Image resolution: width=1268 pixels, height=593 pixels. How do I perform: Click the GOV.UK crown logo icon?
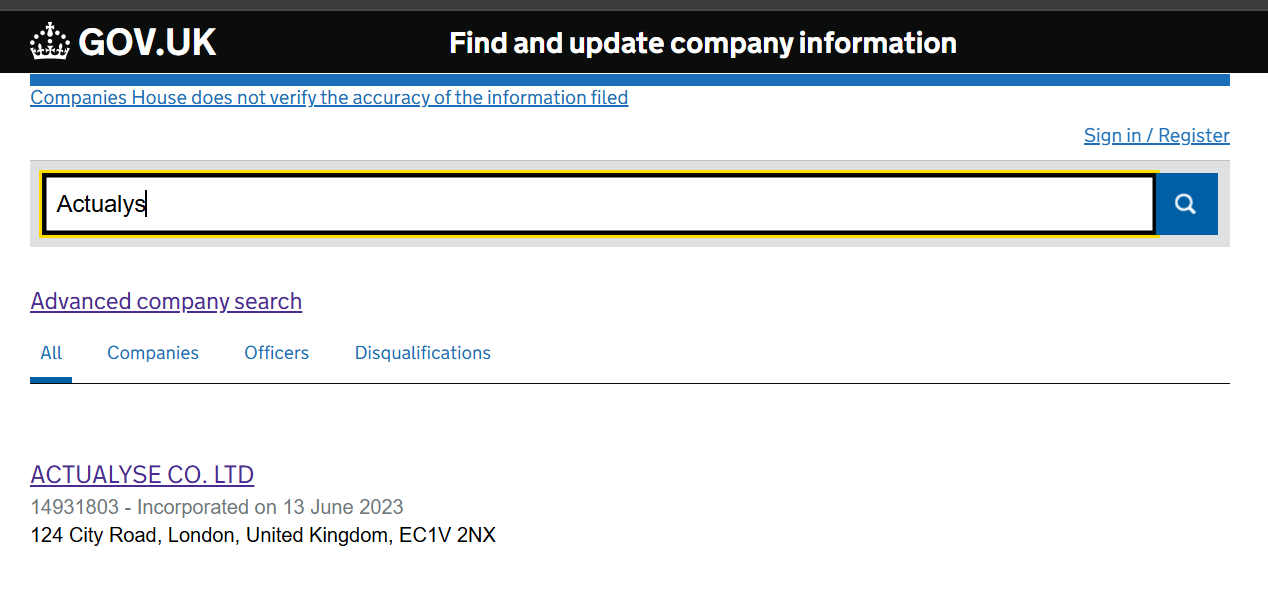50,43
